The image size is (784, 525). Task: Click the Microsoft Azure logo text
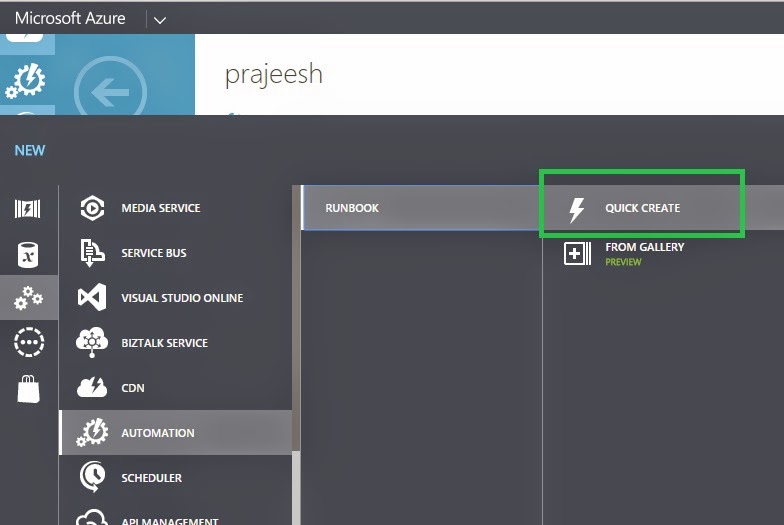70,18
